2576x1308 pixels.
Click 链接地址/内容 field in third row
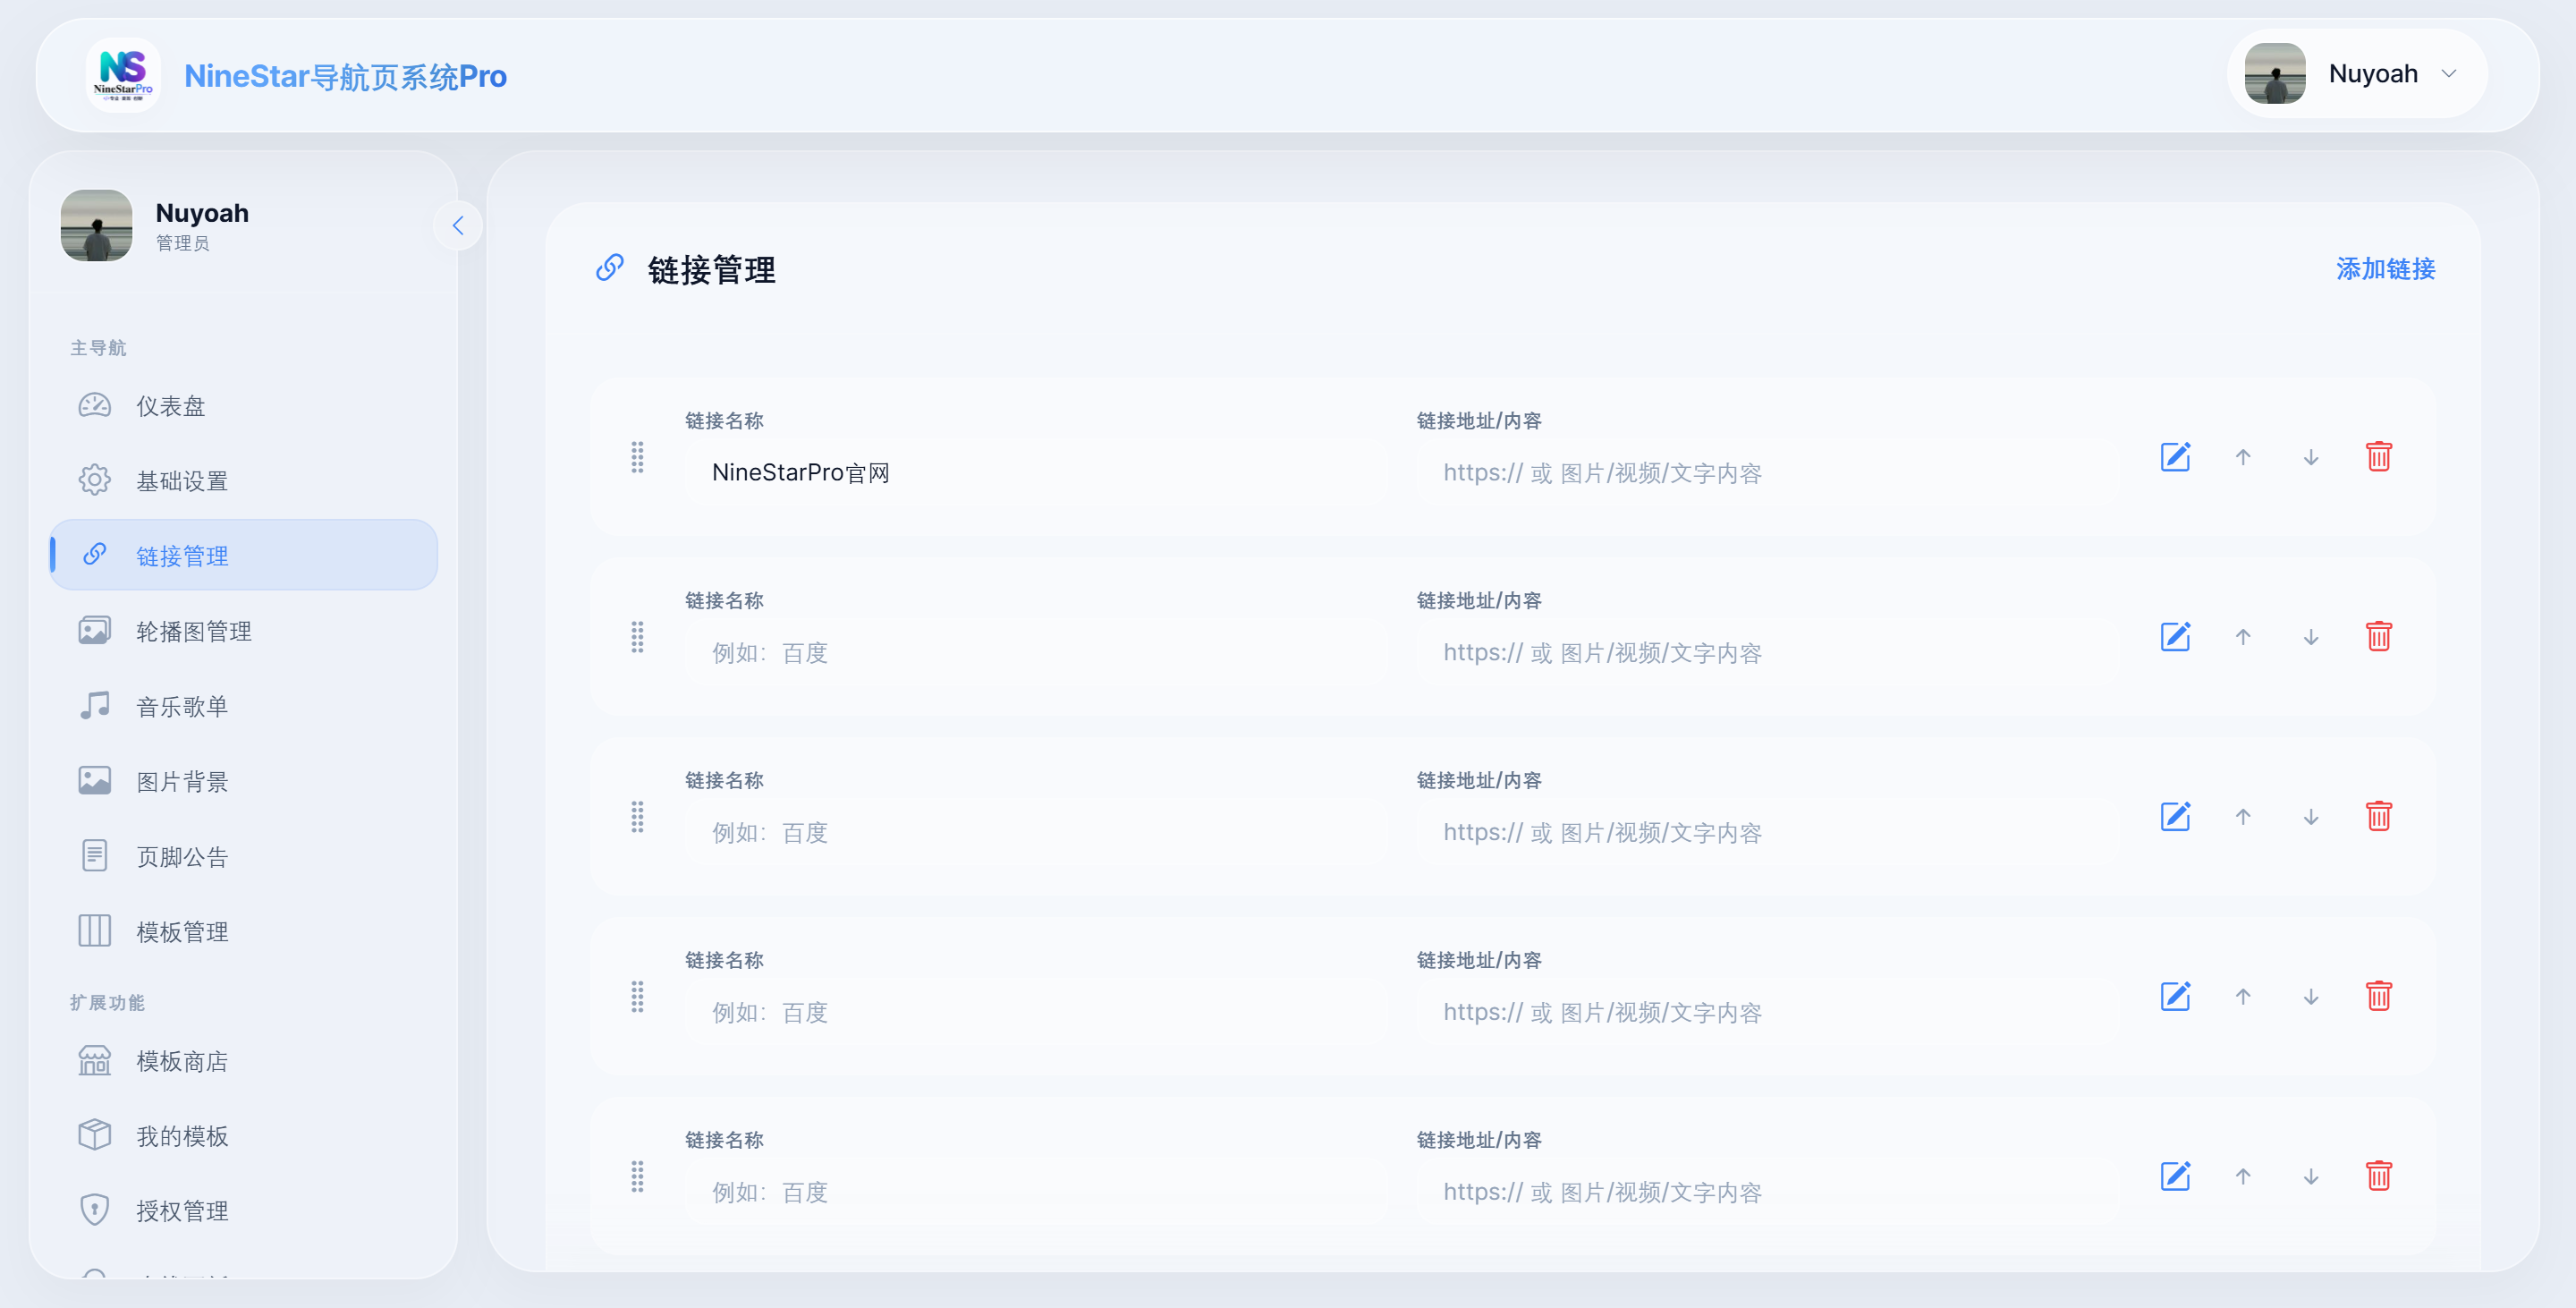click(x=1767, y=832)
